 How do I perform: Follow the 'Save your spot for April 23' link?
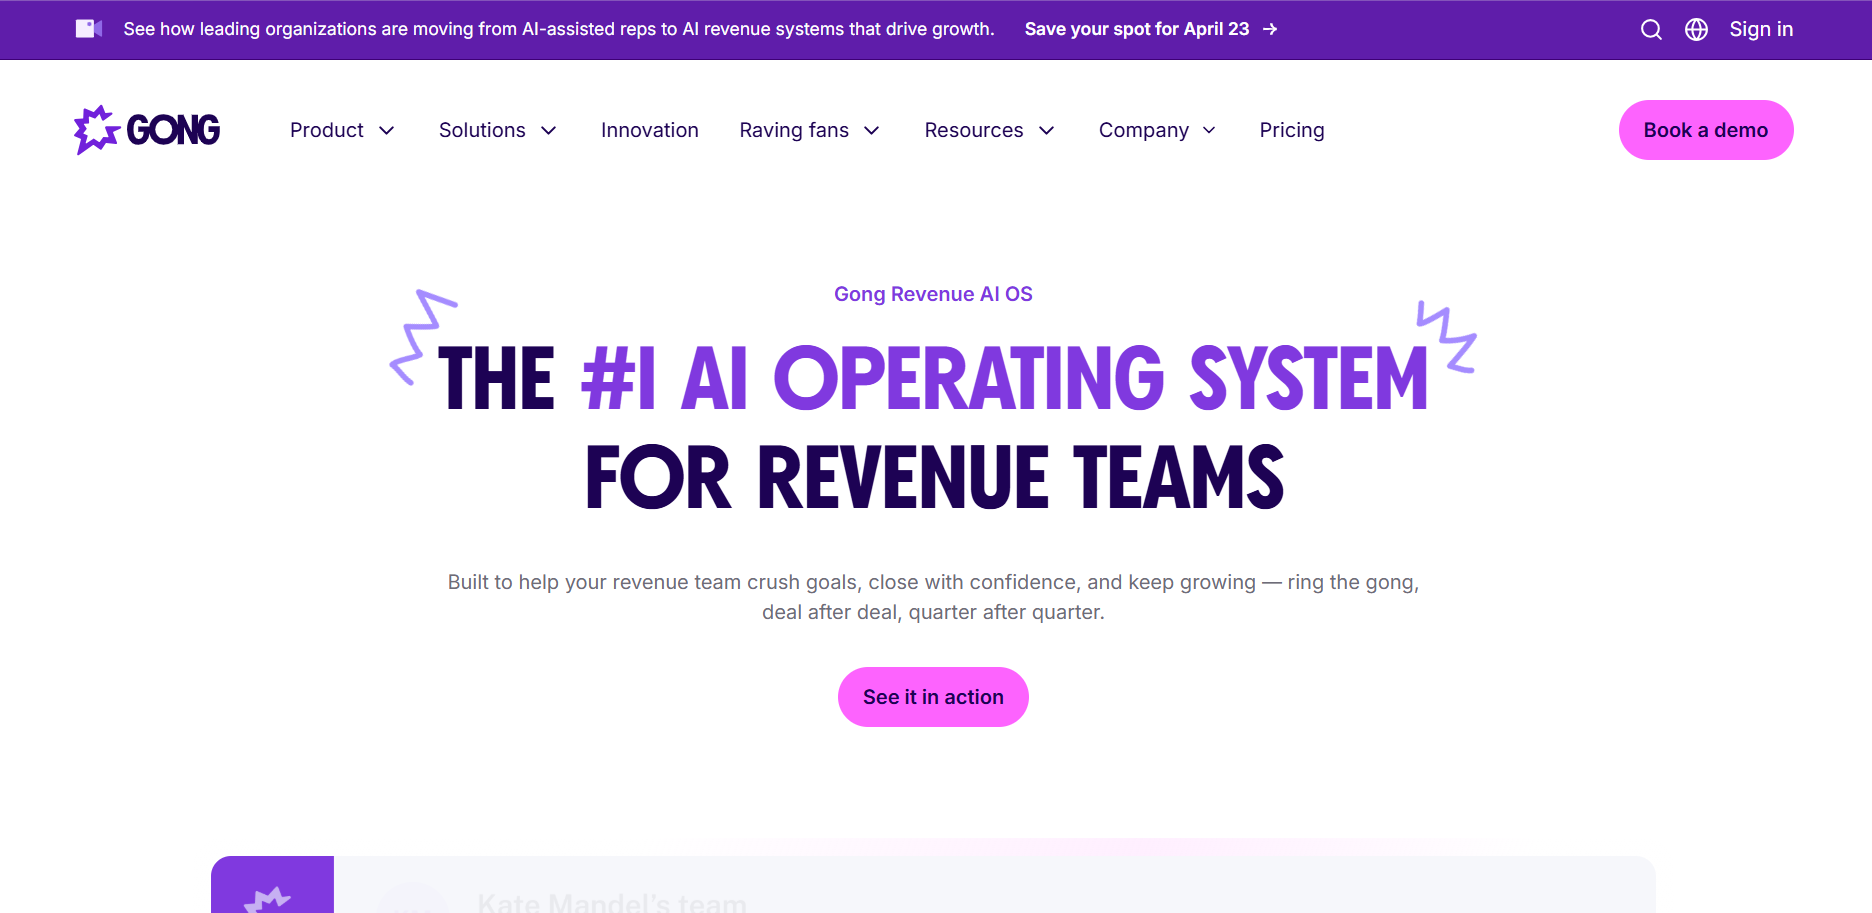coord(1137,30)
